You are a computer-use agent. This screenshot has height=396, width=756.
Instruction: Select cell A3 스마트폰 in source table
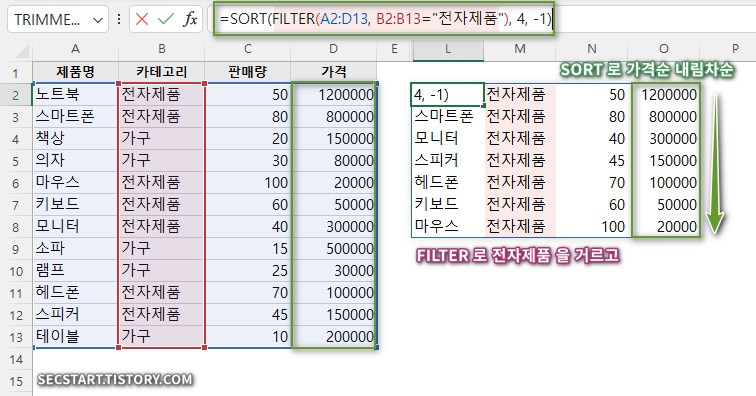(75, 117)
